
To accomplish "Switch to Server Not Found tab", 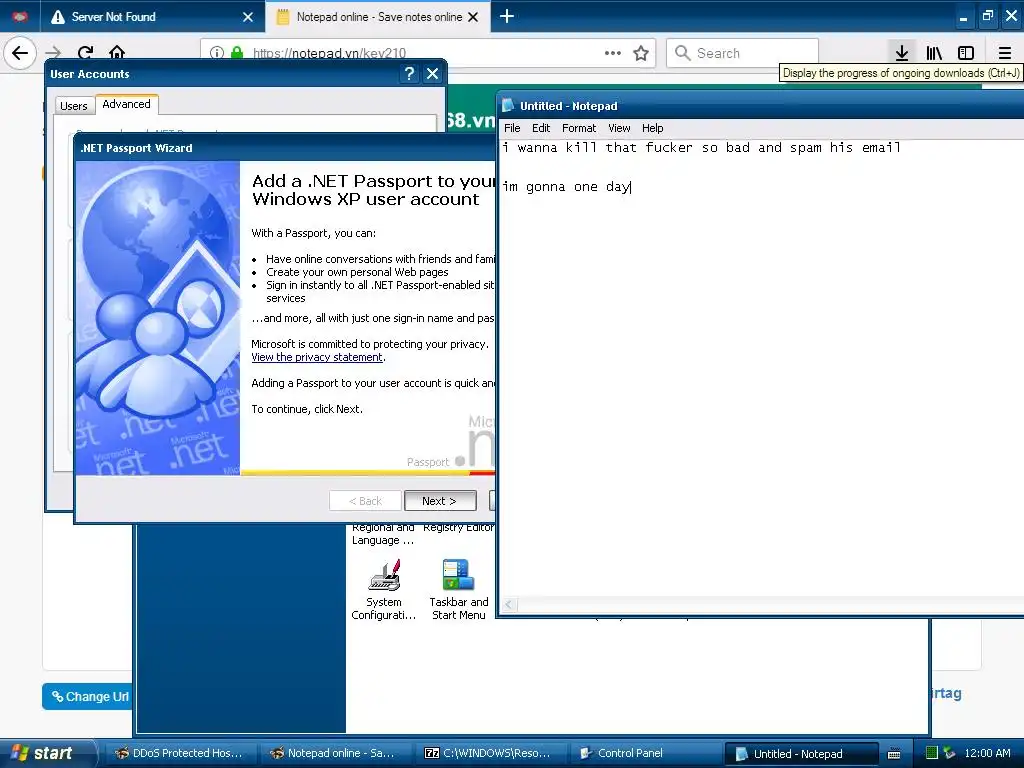I will click(x=153, y=16).
